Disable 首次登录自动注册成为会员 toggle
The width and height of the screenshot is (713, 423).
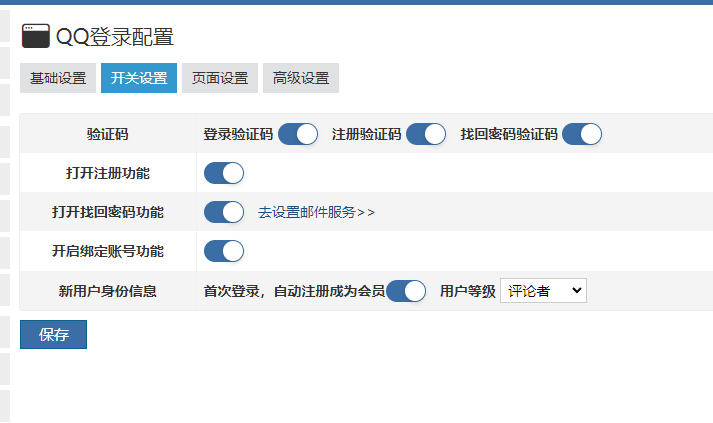click(x=406, y=291)
